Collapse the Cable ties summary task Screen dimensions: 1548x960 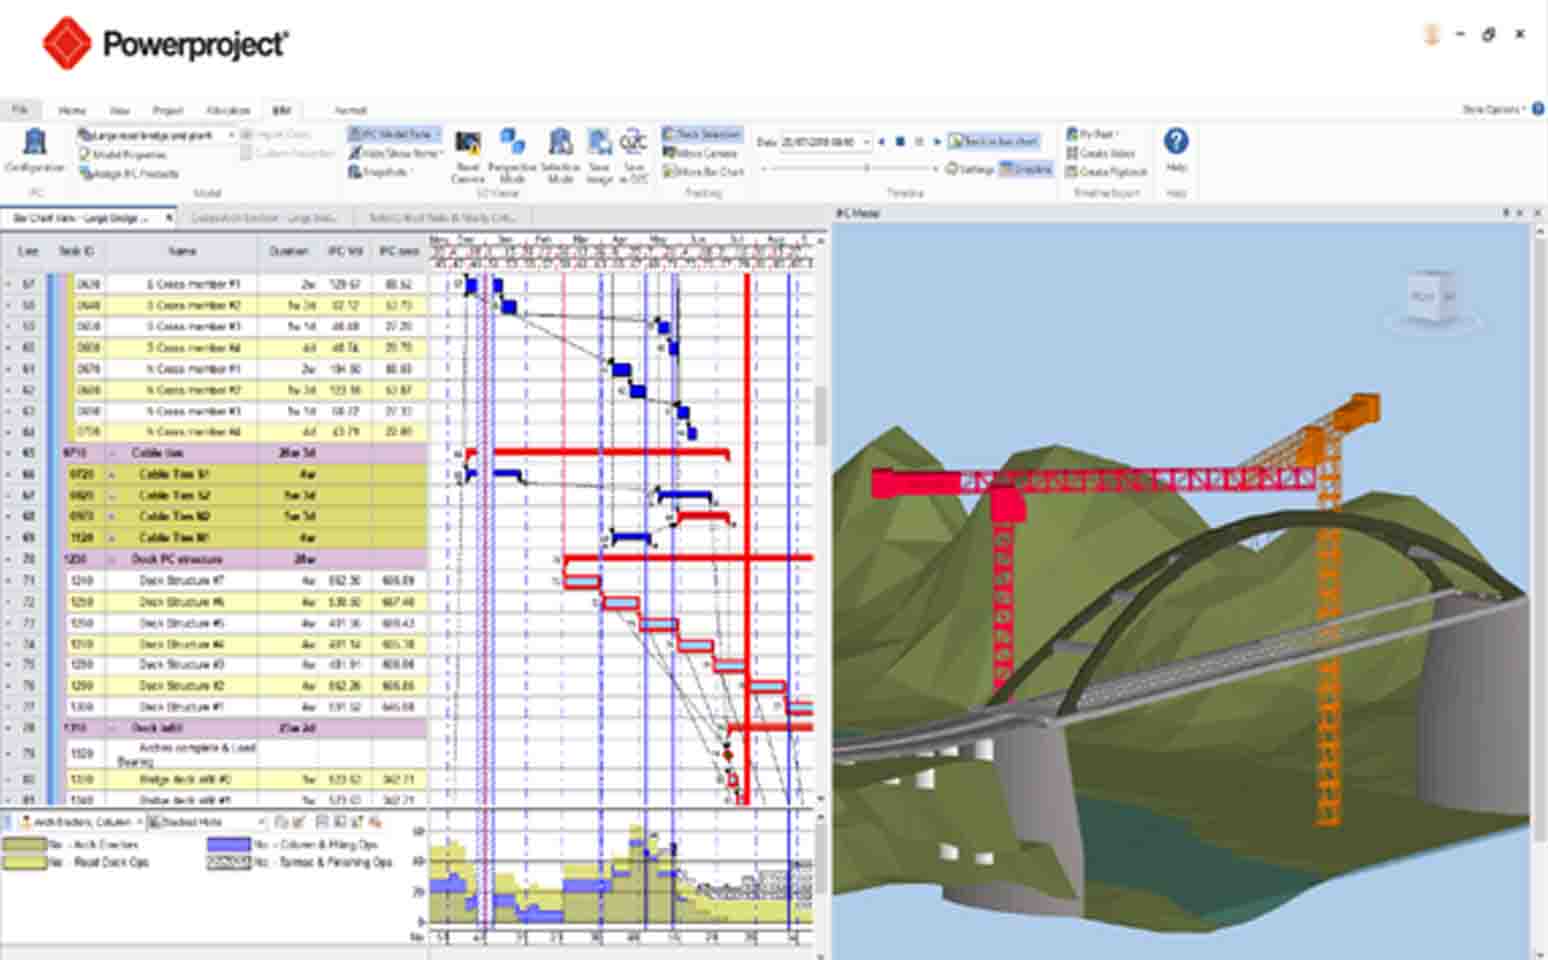tap(111, 453)
